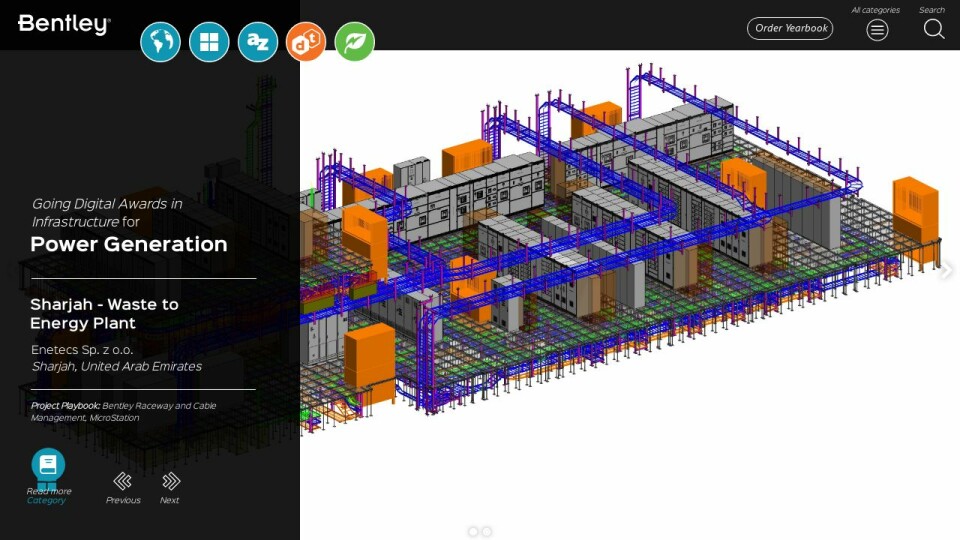Click the Read more Category book icon
This screenshot has width=960, height=540.
[x=48, y=465]
